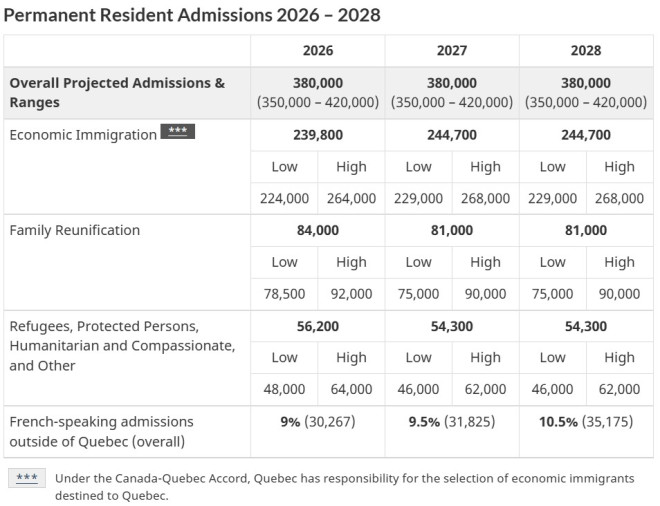Viewport: 660px width, 506px height.
Task: Select the 56,200 Refugees target for 2026
Action: (318, 325)
